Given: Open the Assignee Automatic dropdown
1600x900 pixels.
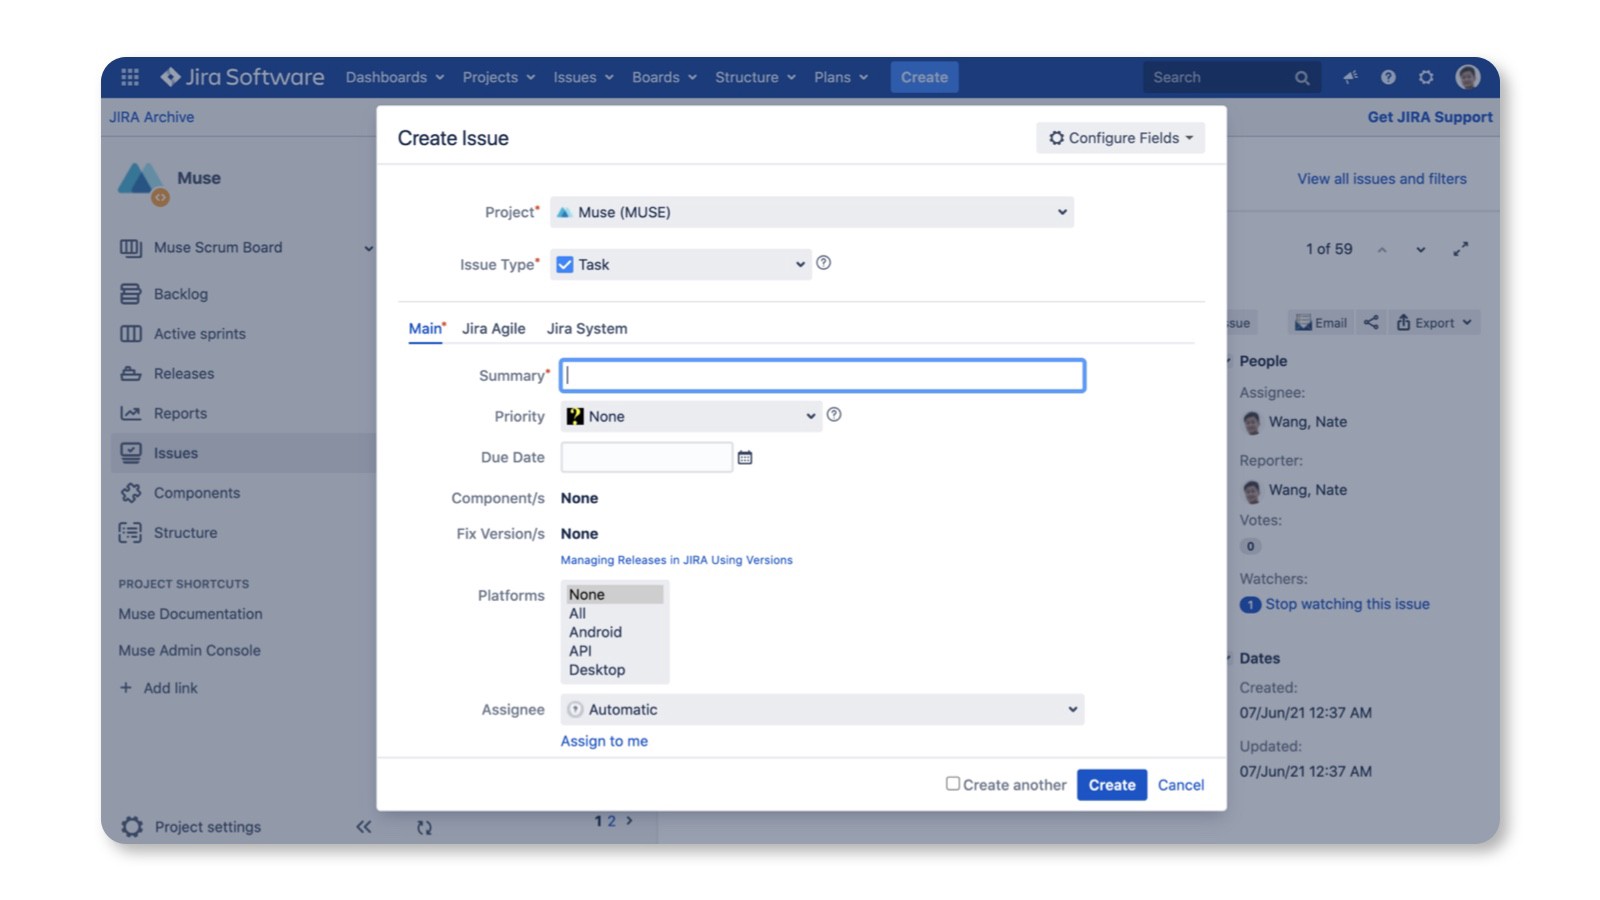Looking at the screenshot, I should [x=822, y=709].
